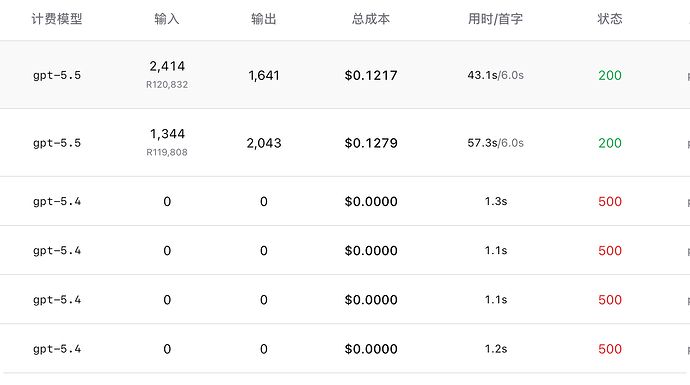Click the 状态 column header
Screen dimensions: 690x385
coord(610,19)
